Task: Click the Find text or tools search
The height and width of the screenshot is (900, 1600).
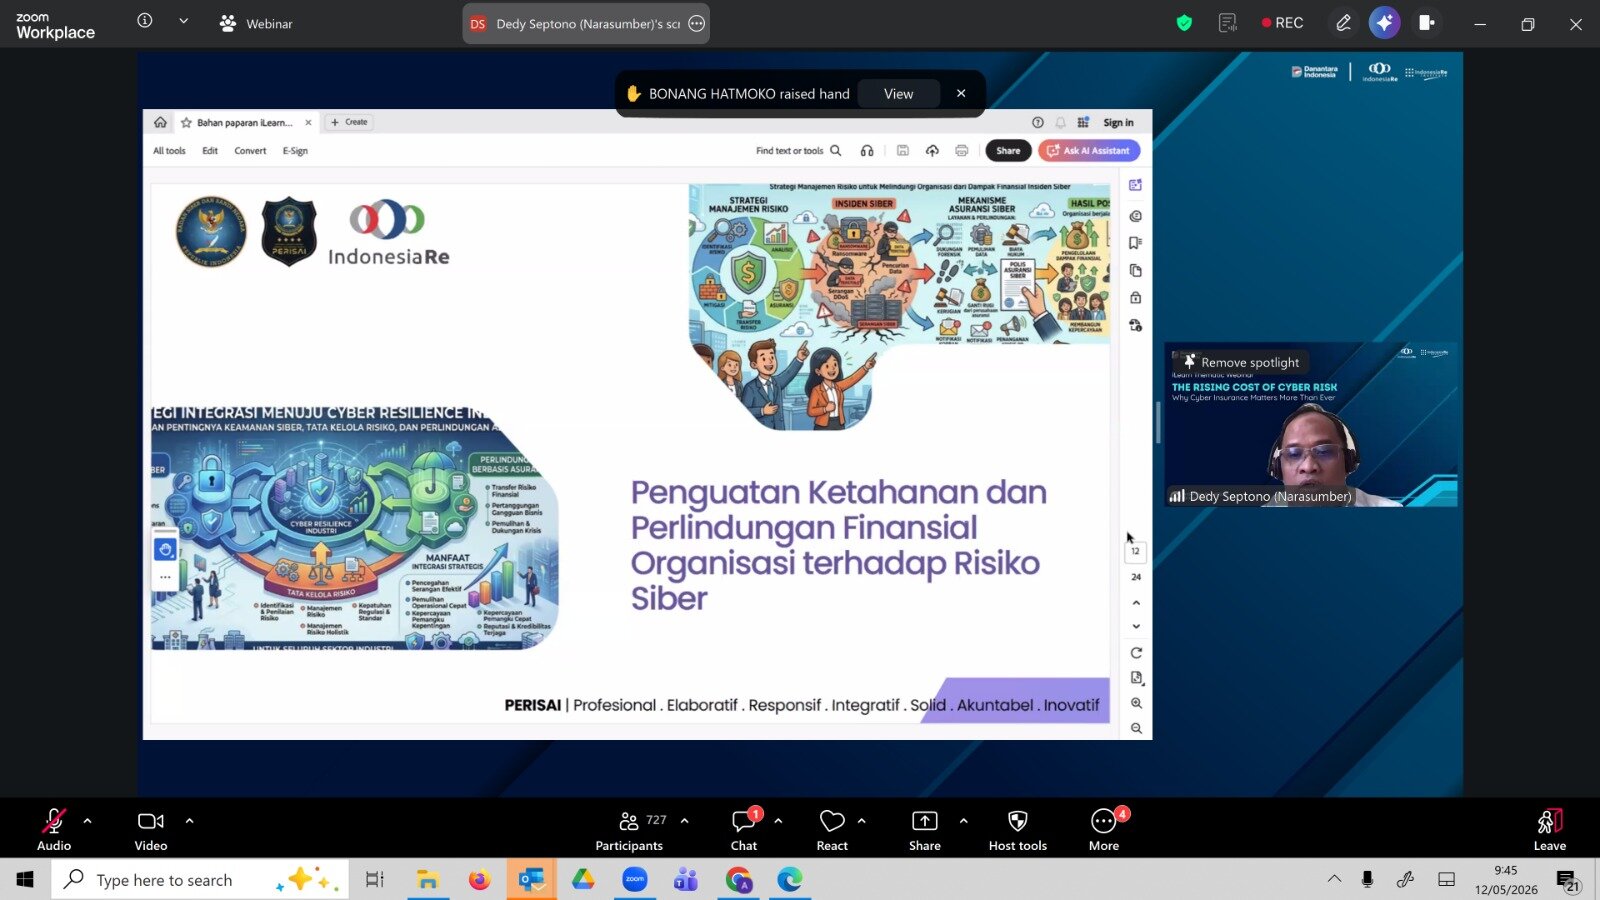Action: coord(798,151)
